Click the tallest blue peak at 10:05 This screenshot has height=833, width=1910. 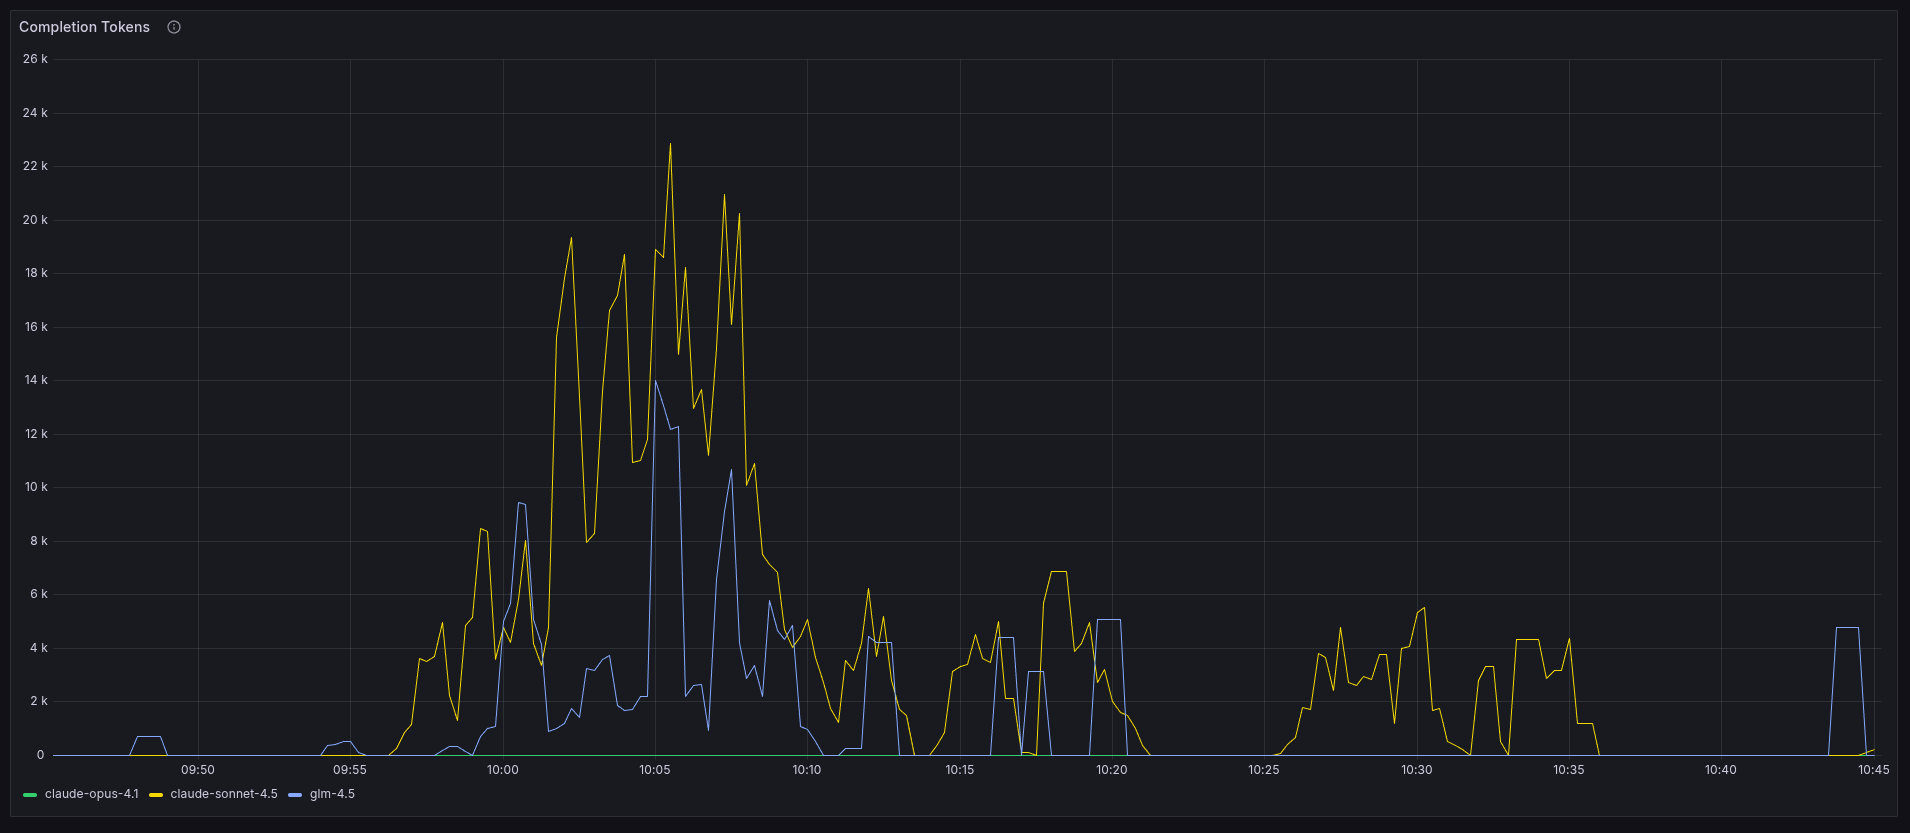(656, 382)
